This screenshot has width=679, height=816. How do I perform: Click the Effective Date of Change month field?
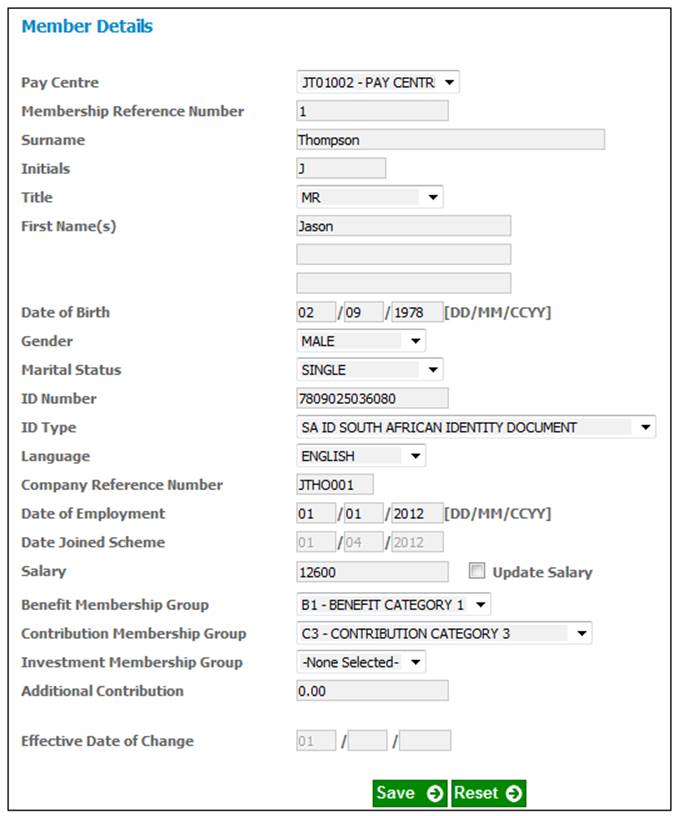pos(367,741)
